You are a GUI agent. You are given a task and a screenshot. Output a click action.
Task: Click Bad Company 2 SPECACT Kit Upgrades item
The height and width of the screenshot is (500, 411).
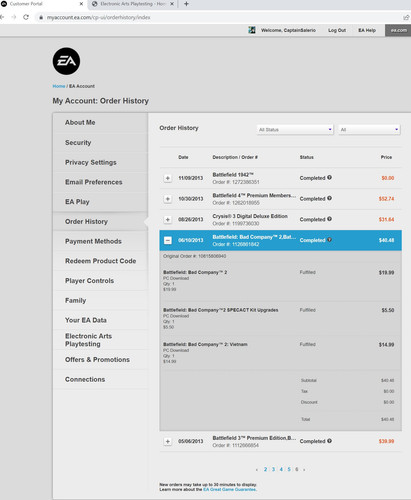click(x=220, y=310)
